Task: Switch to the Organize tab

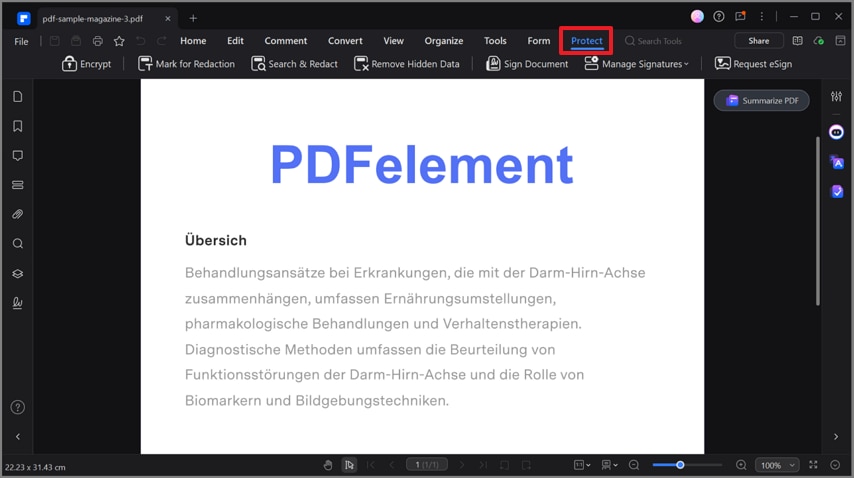Action: pyautogui.click(x=444, y=41)
